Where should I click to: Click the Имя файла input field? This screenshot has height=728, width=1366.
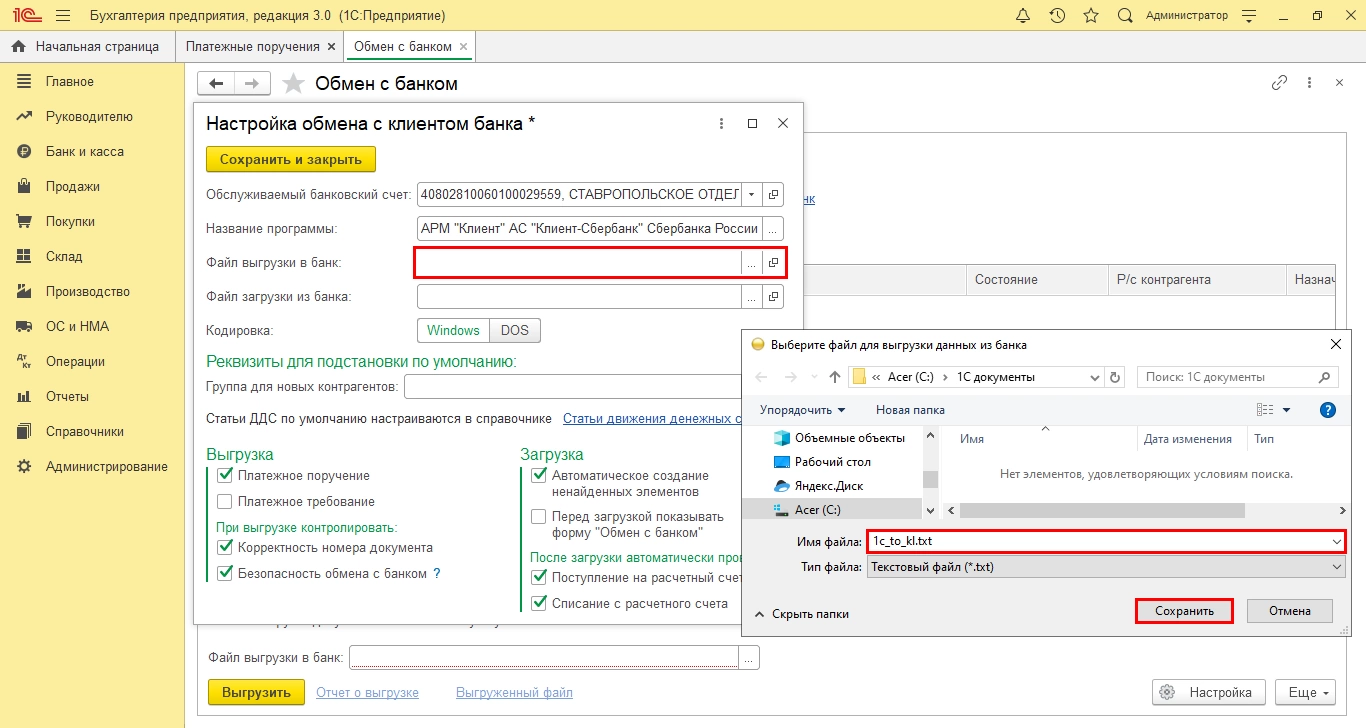[x=1098, y=541]
